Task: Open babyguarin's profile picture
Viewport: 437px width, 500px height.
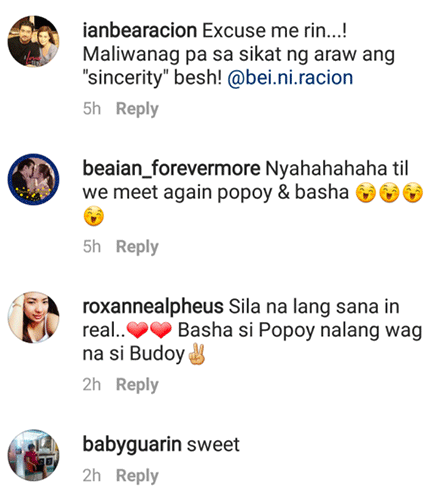Action: (33, 455)
